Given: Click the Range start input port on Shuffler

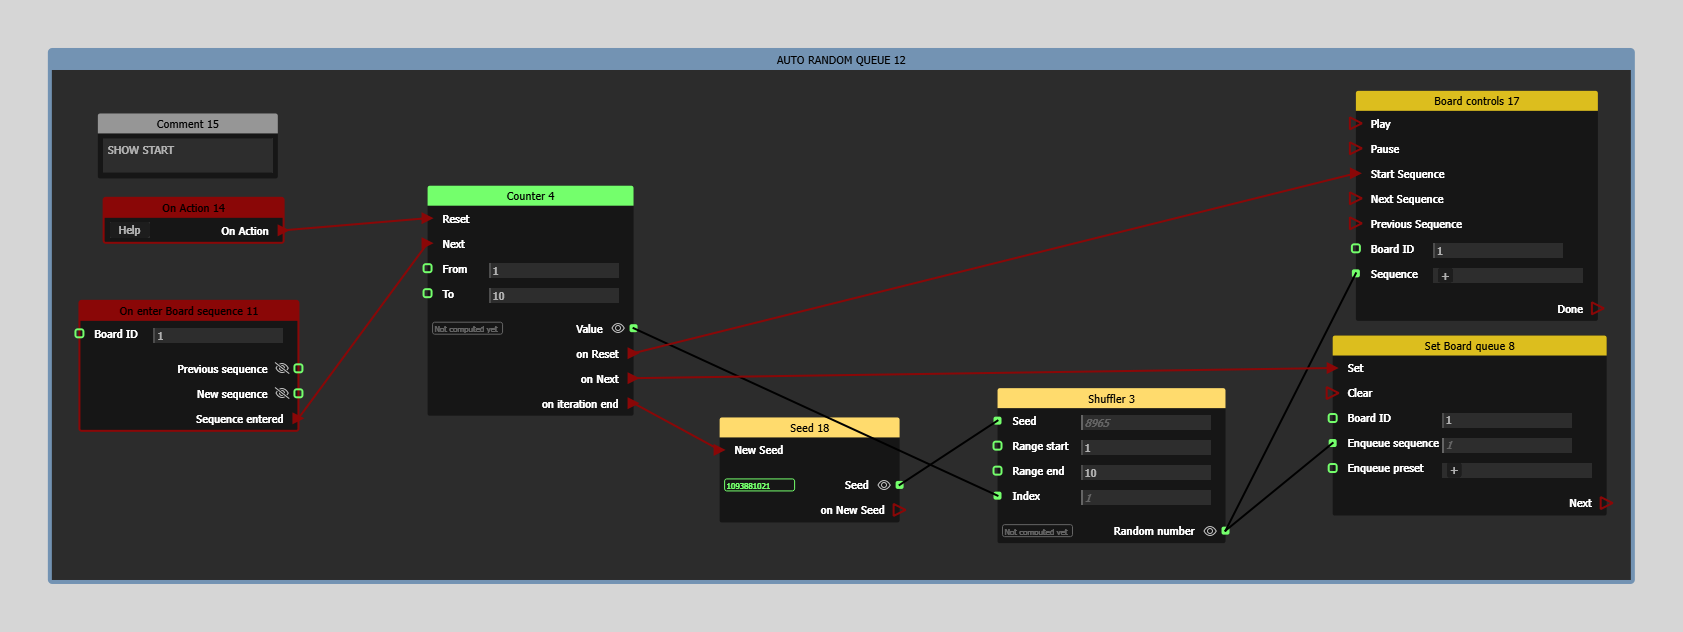Looking at the screenshot, I should click(x=997, y=446).
